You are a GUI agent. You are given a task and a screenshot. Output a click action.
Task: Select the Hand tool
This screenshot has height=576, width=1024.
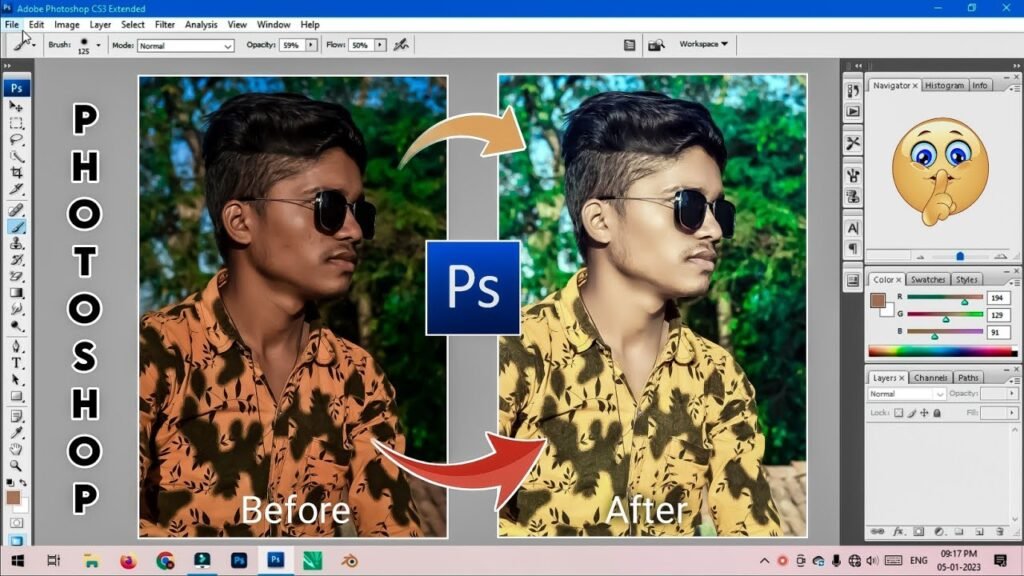coord(16,449)
